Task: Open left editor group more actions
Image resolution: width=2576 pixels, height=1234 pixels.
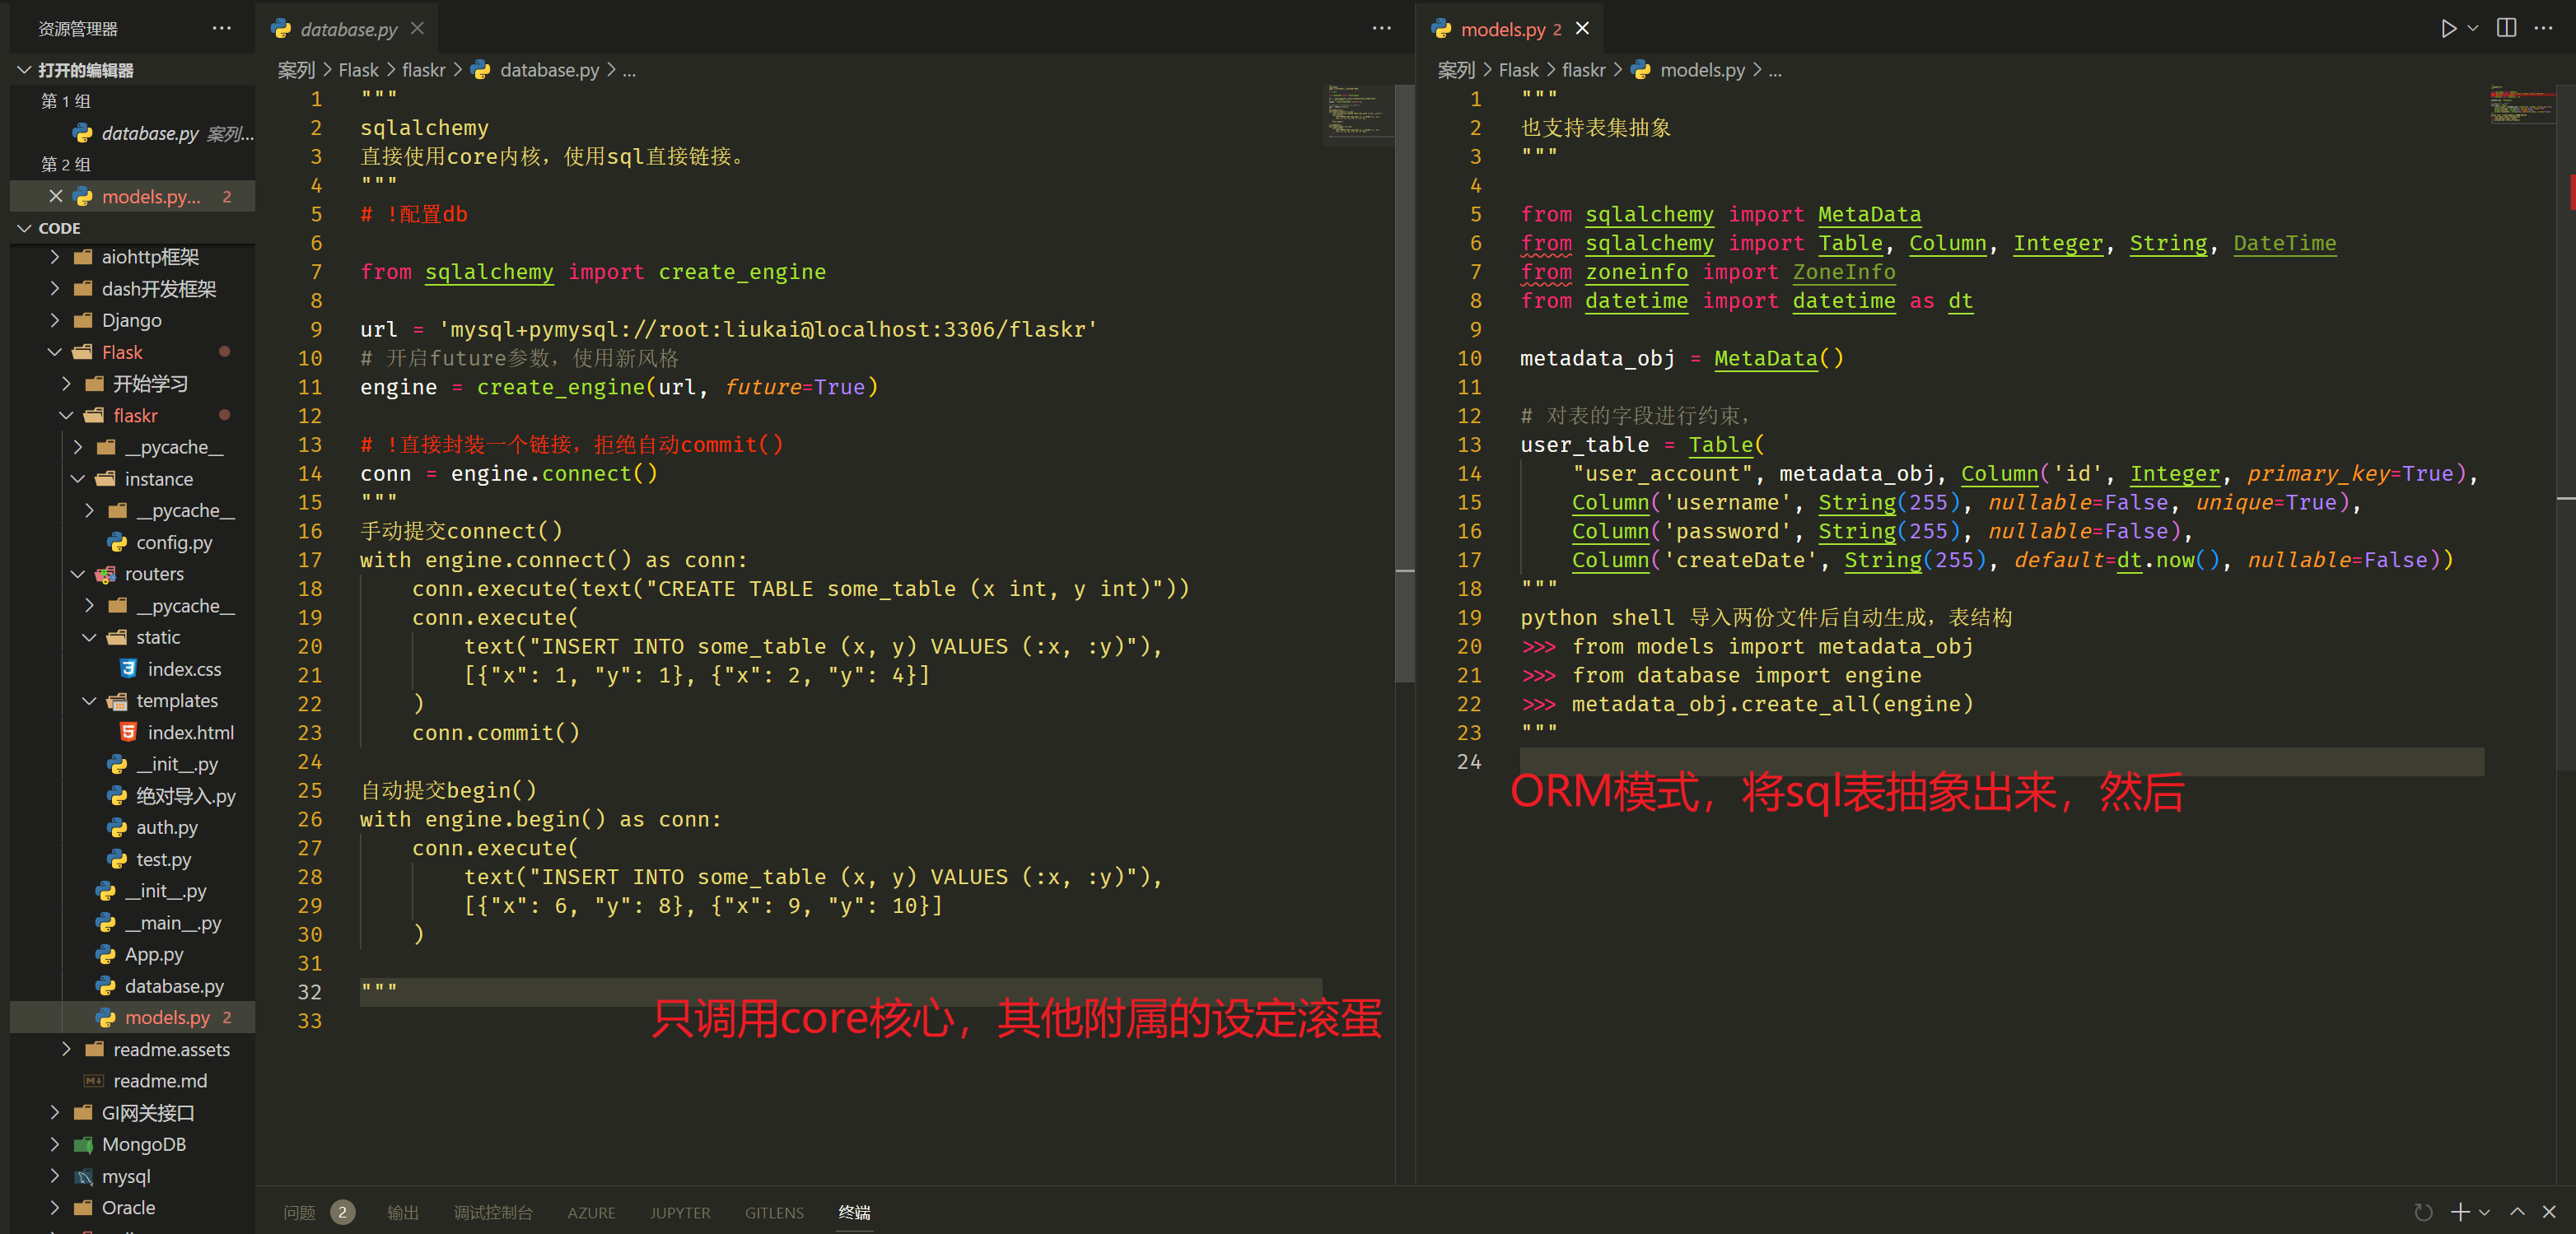Action: (1381, 29)
